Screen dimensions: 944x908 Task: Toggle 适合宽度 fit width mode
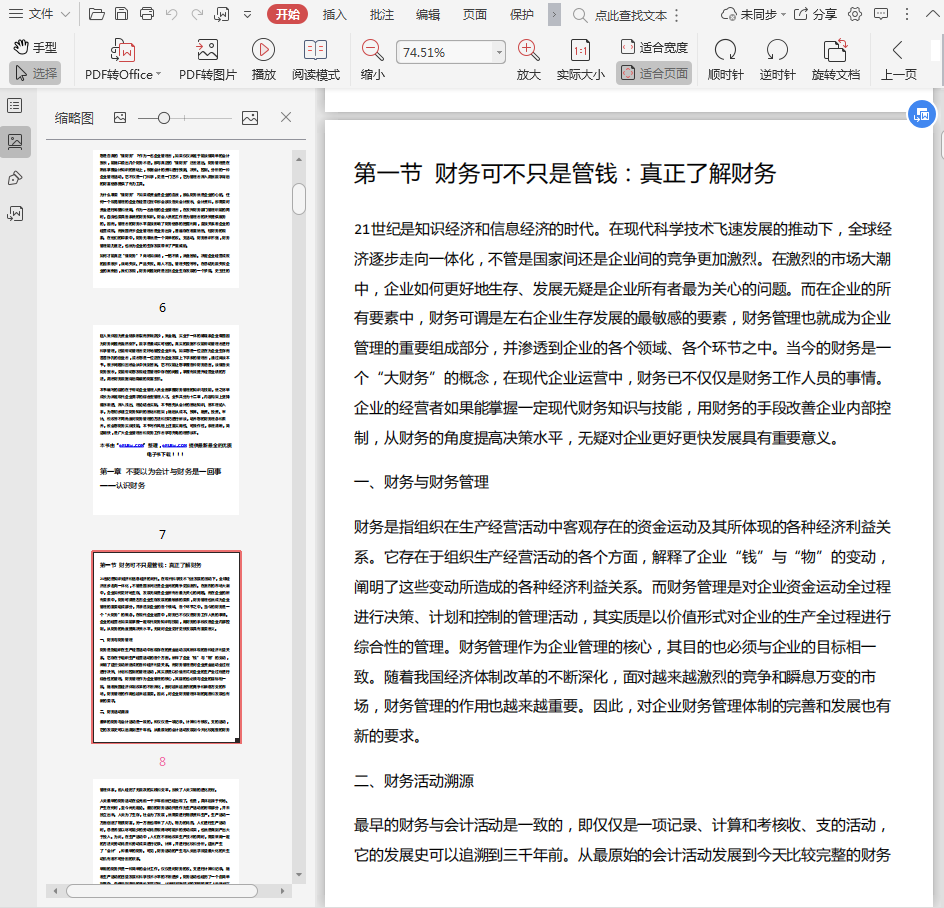[x=654, y=47]
